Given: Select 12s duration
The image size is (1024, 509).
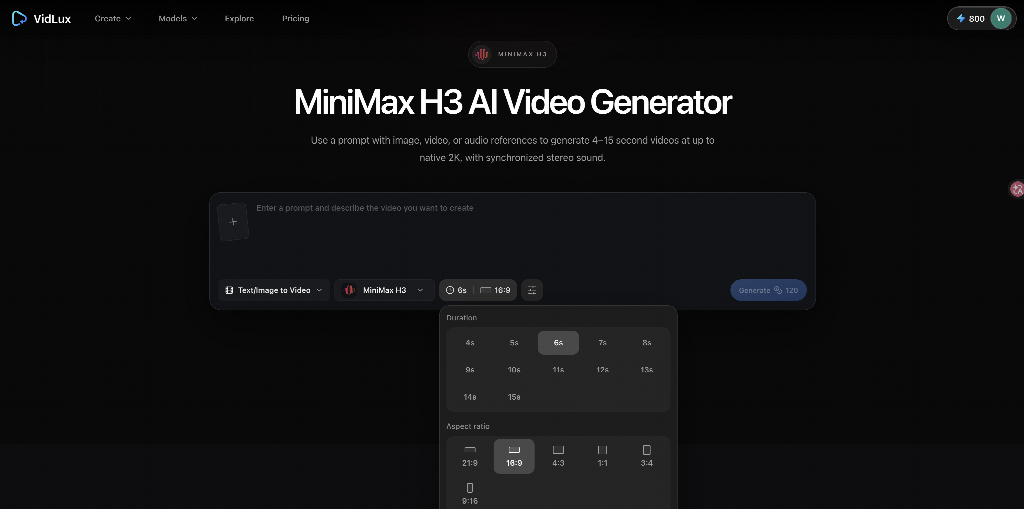Looking at the screenshot, I should pyautogui.click(x=602, y=370).
